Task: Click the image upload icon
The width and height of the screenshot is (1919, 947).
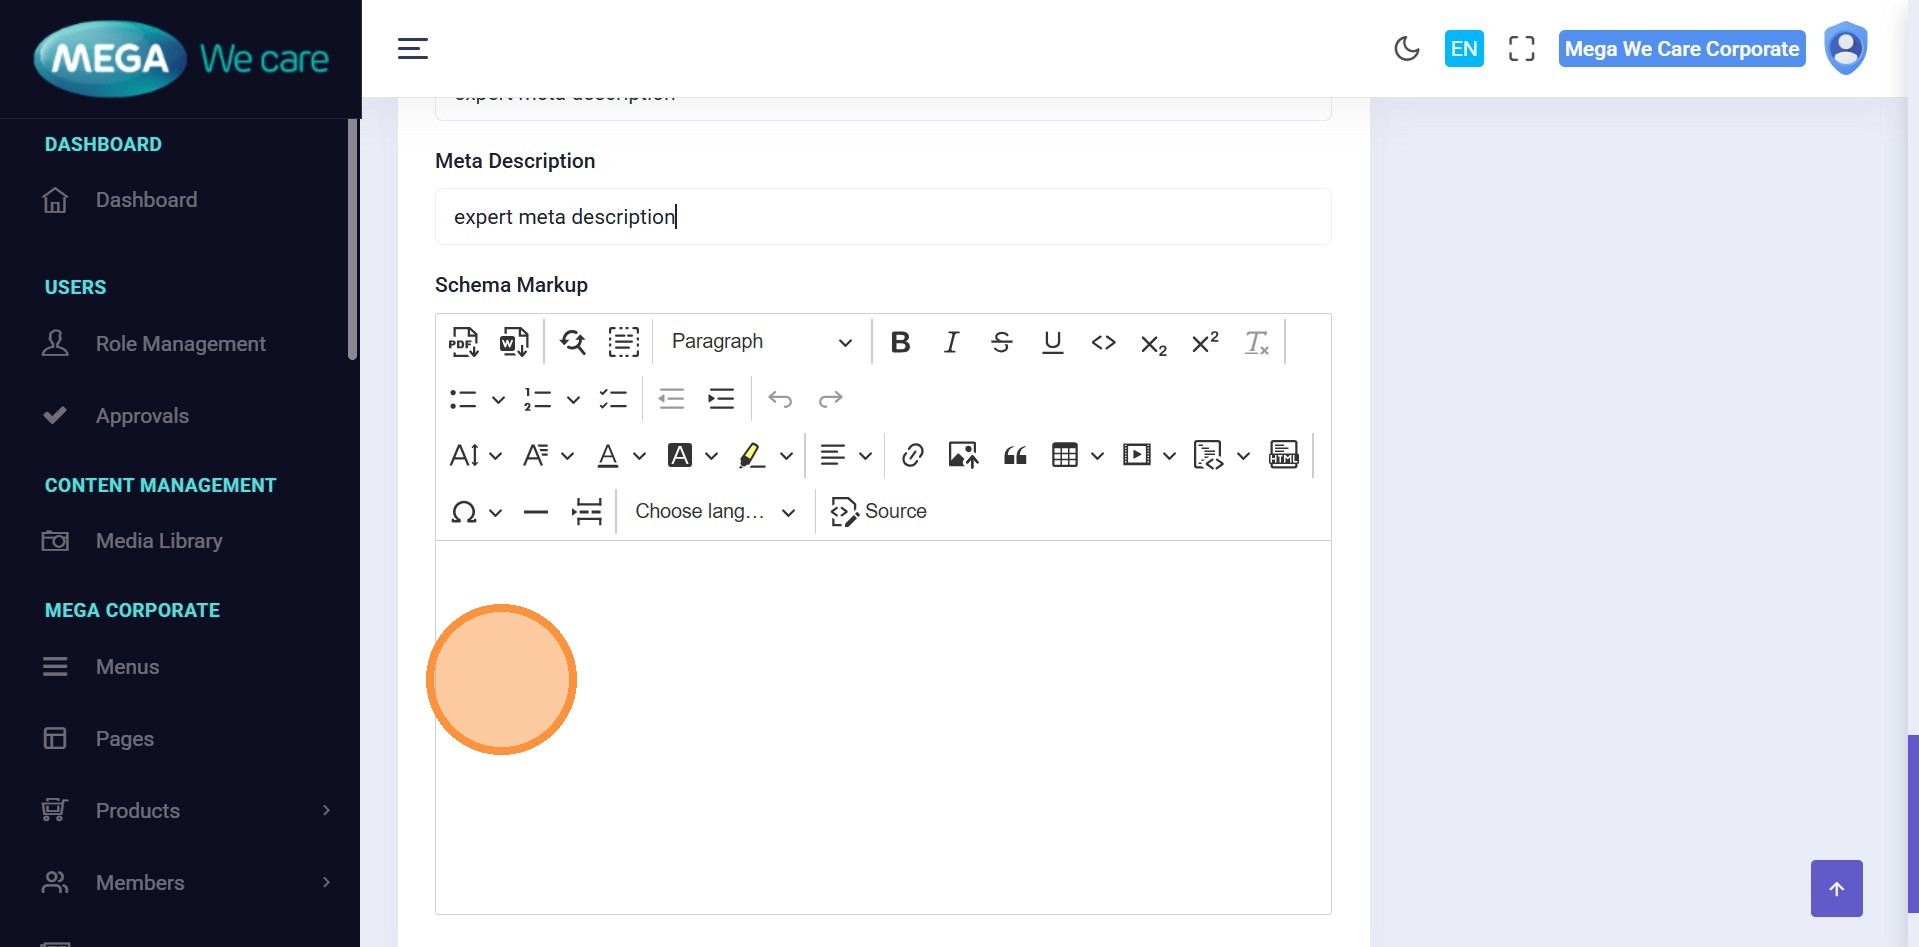Action: tap(963, 456)
